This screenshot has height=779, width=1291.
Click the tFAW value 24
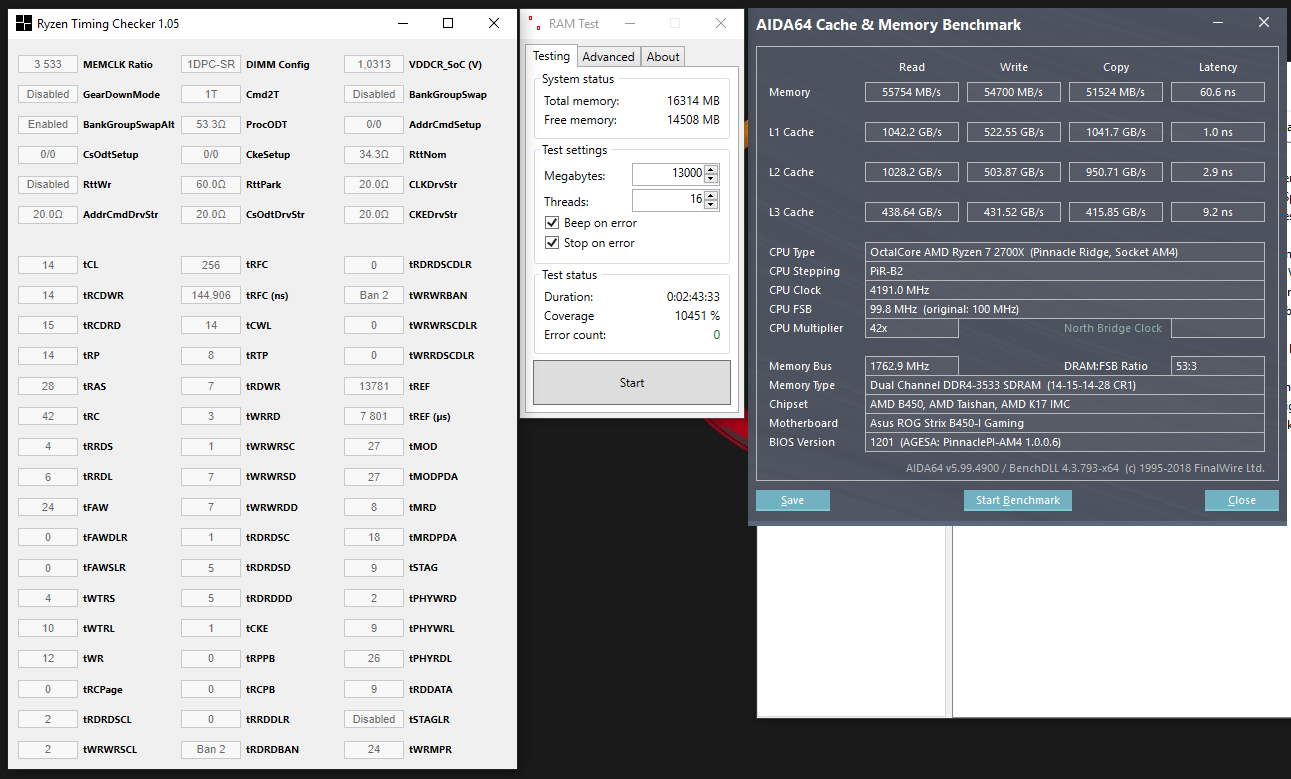pos(48,507)
